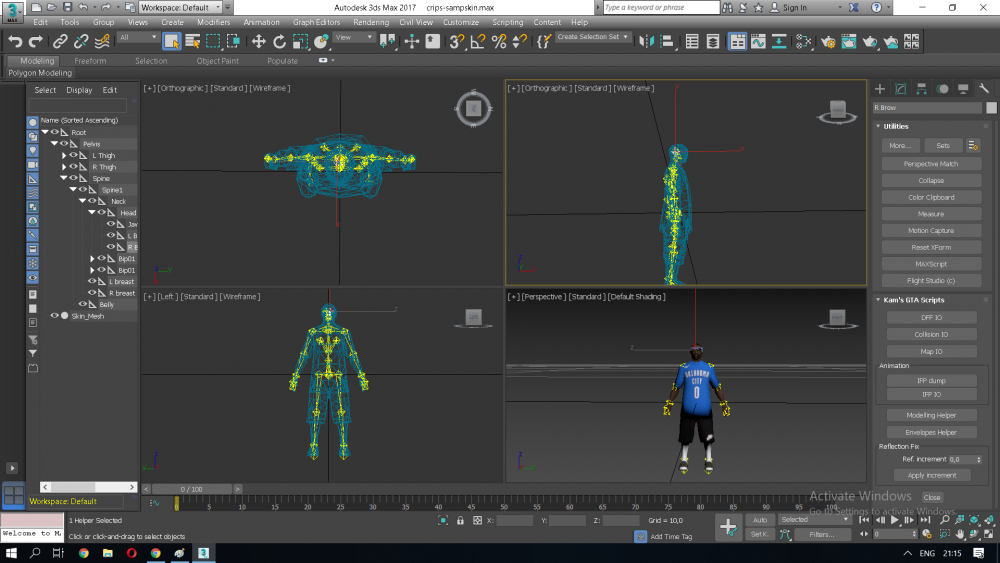The image size is (1000, 563).
Task: Hide the Skin_Mesh object via eye icon
Action: 55,316
